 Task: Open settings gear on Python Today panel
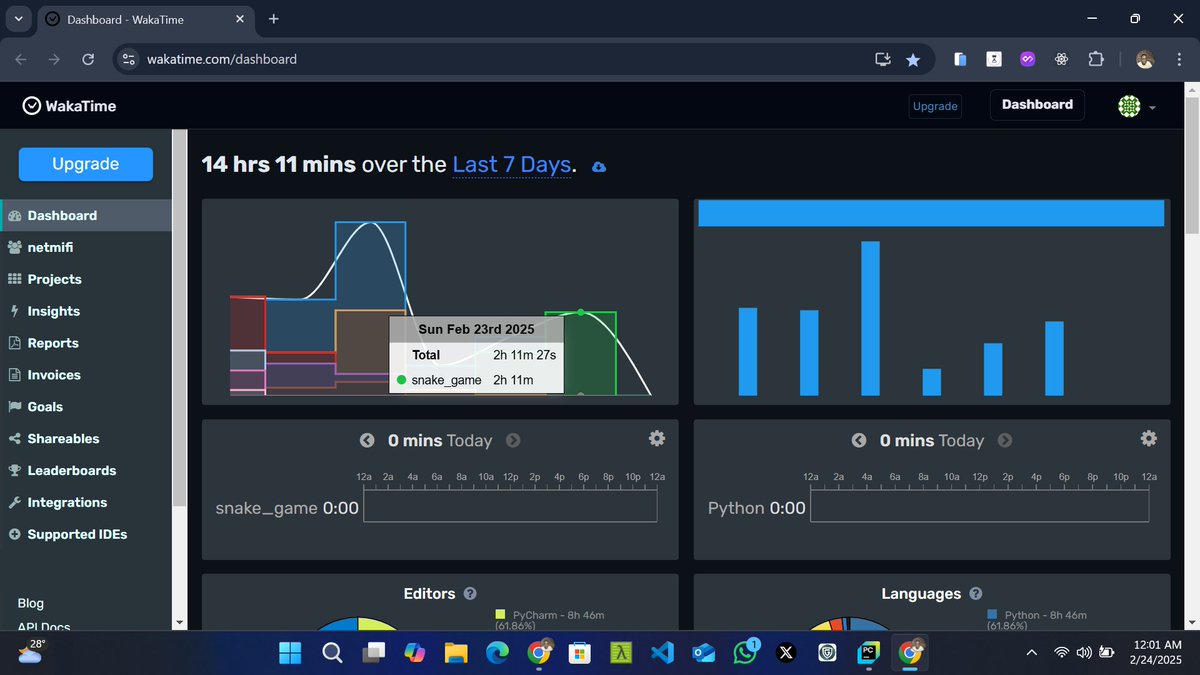click(x=1148, y=438)
